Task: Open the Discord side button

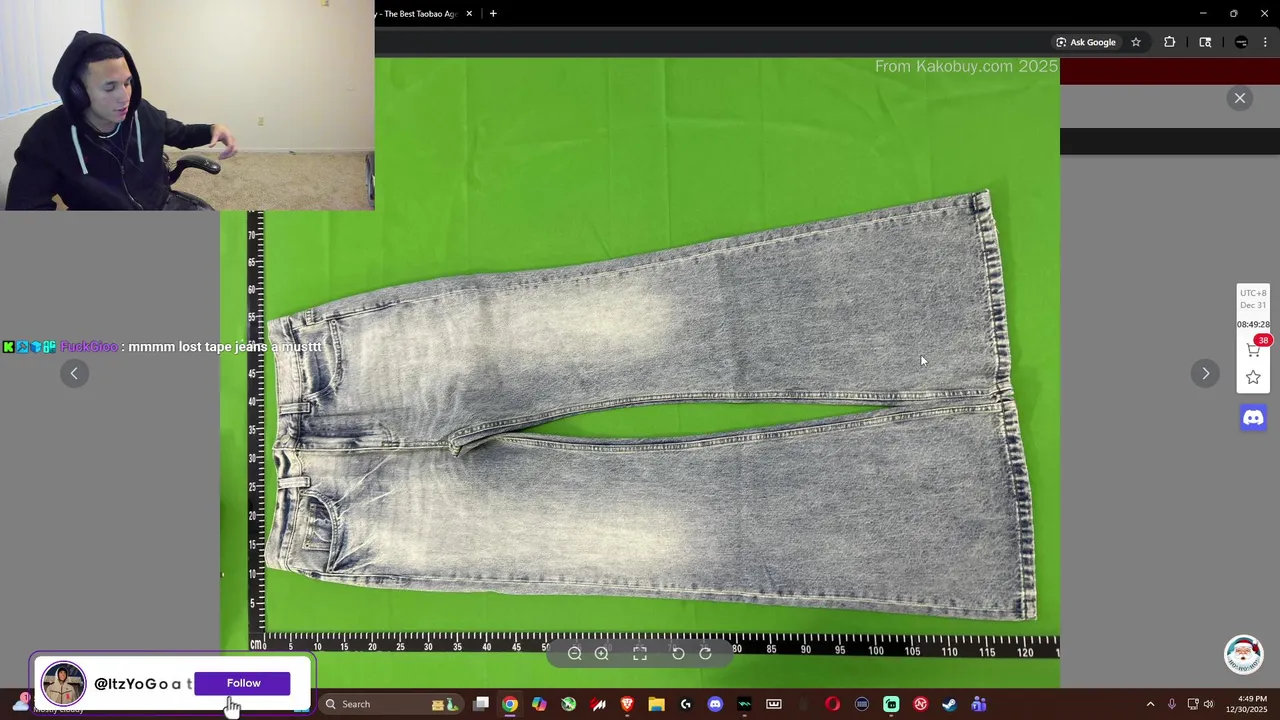Action: [x=1253, y=417]
